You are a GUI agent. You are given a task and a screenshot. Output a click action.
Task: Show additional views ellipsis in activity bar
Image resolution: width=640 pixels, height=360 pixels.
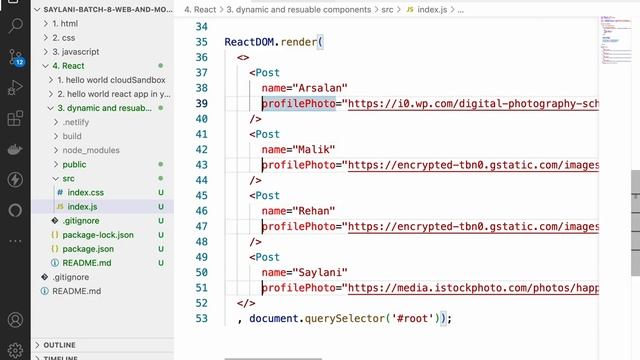[15, 241]
